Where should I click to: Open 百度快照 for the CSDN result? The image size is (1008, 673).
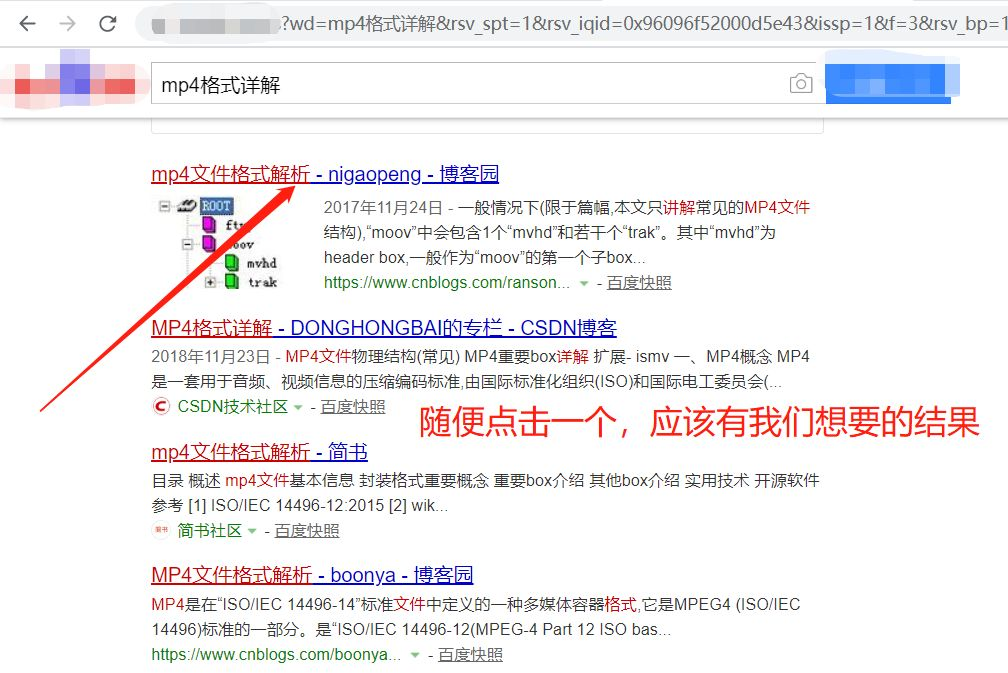pyautogui.click(x=353, y=406)
